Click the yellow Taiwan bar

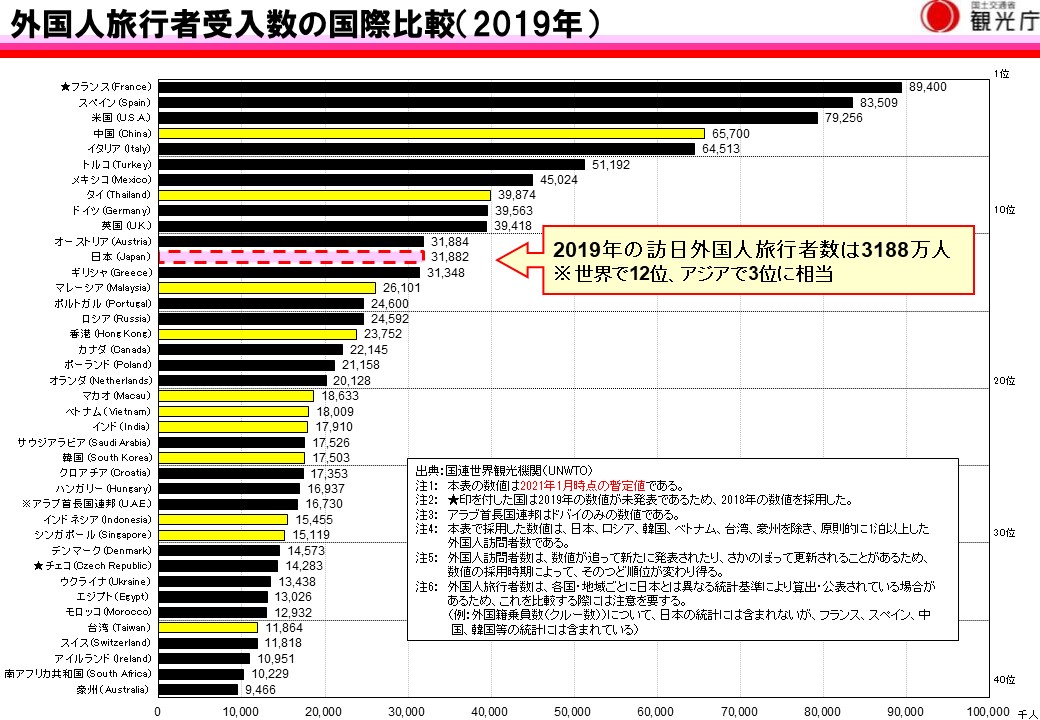(x=207, y=627)
